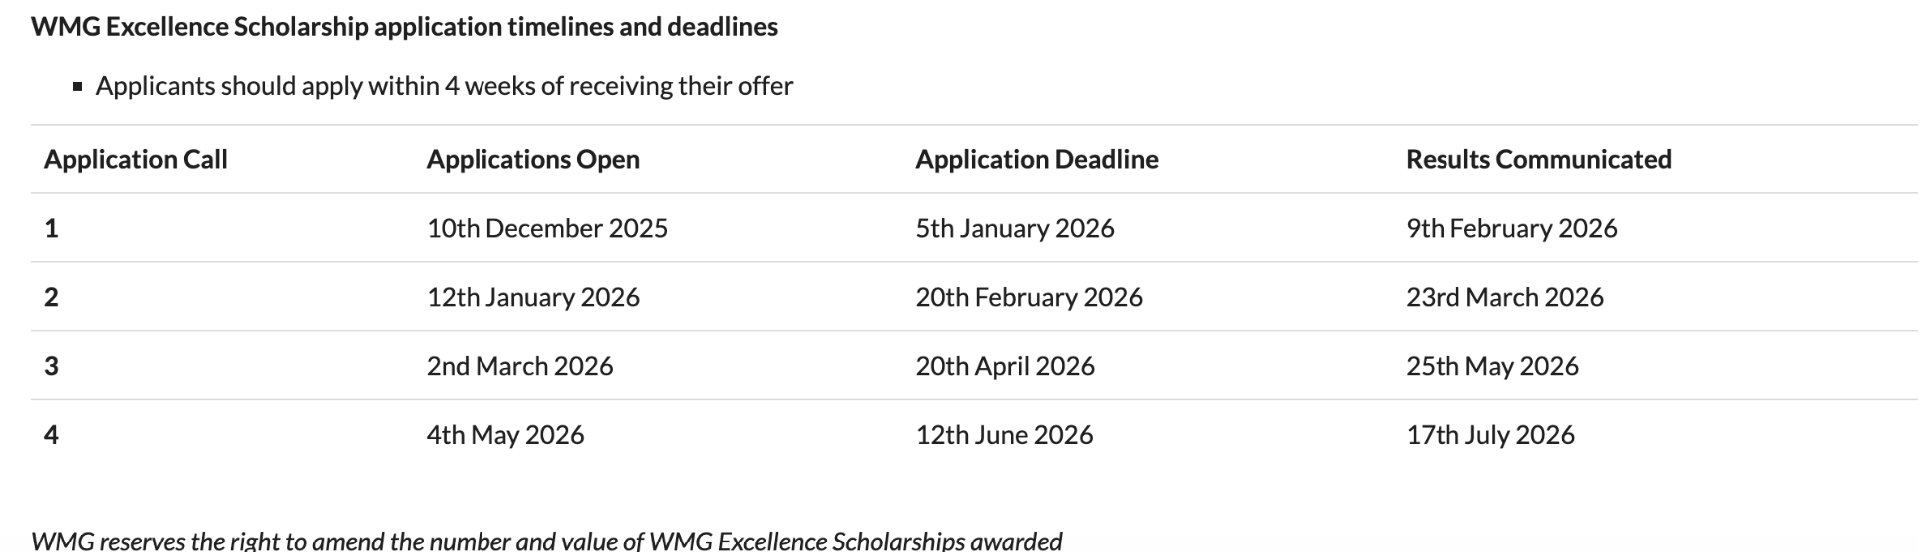Click the 17th July 2026 result date
Image resolution: width=1920 pixels, height=554 pixels.
(1490, 435)
